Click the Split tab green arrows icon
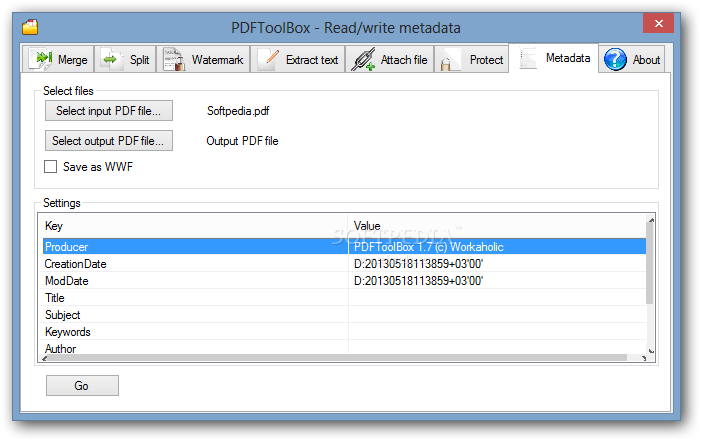 [x=110, y=59]
